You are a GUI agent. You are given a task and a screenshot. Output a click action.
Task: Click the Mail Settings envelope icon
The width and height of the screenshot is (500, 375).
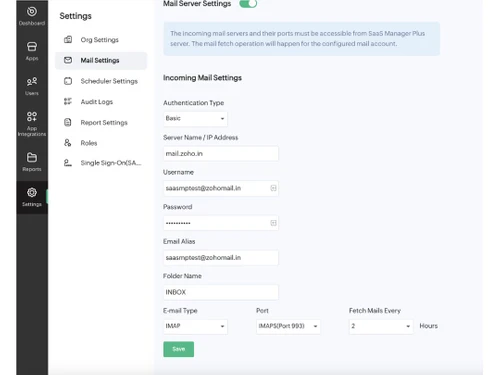click(x=68, y=60)
